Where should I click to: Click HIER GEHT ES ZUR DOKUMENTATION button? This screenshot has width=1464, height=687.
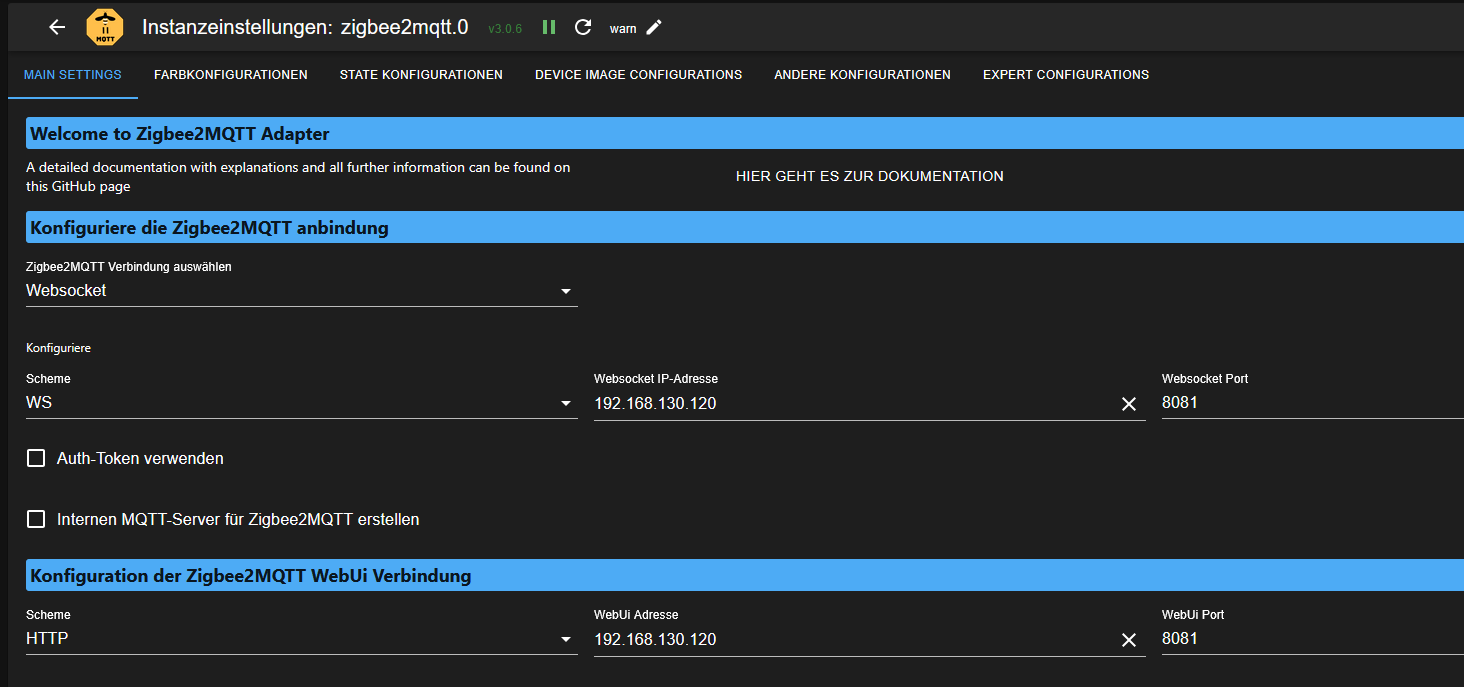click(x=870, y=176)
